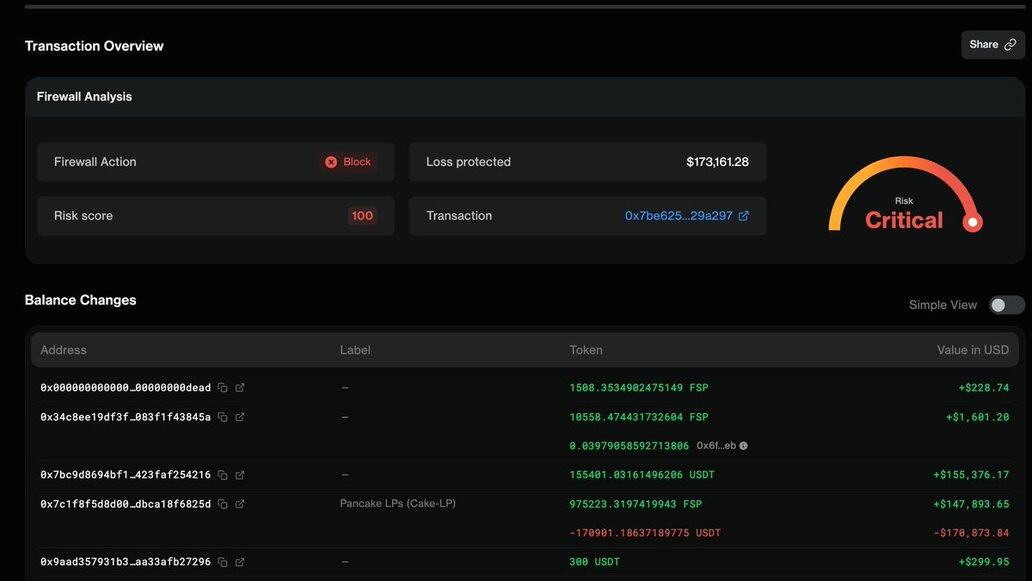Screen dimensions: 1032x581
Task: Copy the Pancake LPs address 0x7c1f8f5d8d00
Action: point(223,504)
